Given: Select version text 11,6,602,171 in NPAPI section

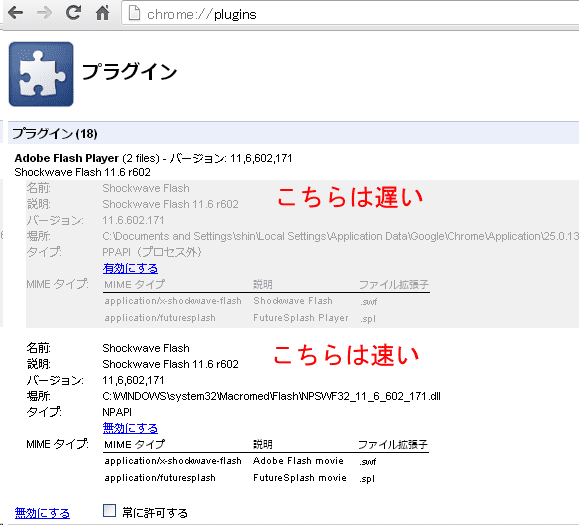Looking at the screenshot, I should tap(133, 380).
